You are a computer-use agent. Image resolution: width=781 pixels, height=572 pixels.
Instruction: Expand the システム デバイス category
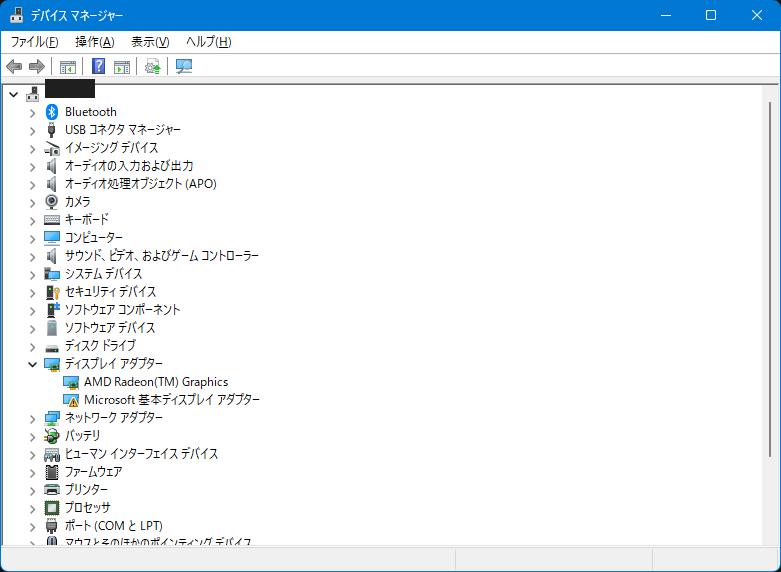click(32, 275)
